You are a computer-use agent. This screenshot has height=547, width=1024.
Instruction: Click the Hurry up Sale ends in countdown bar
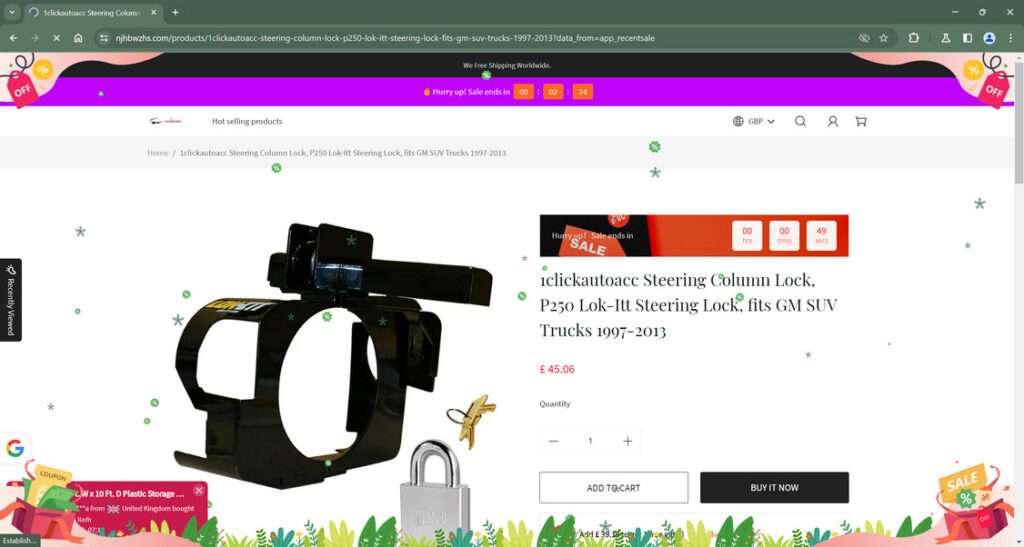click(508, 92)
